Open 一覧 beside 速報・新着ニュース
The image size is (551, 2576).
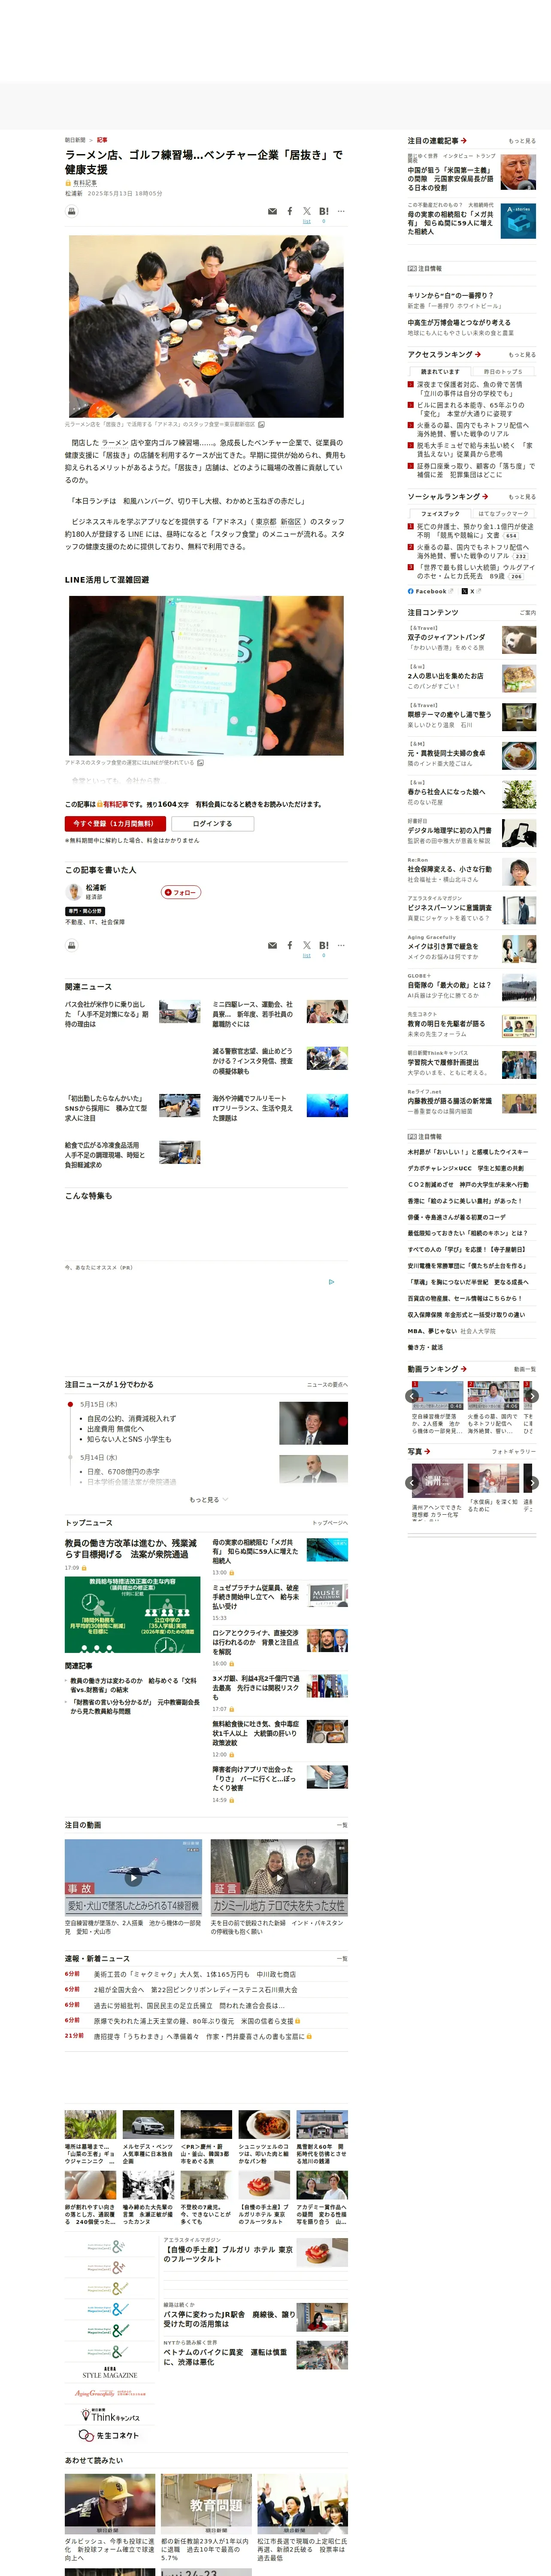point(342,1959)
